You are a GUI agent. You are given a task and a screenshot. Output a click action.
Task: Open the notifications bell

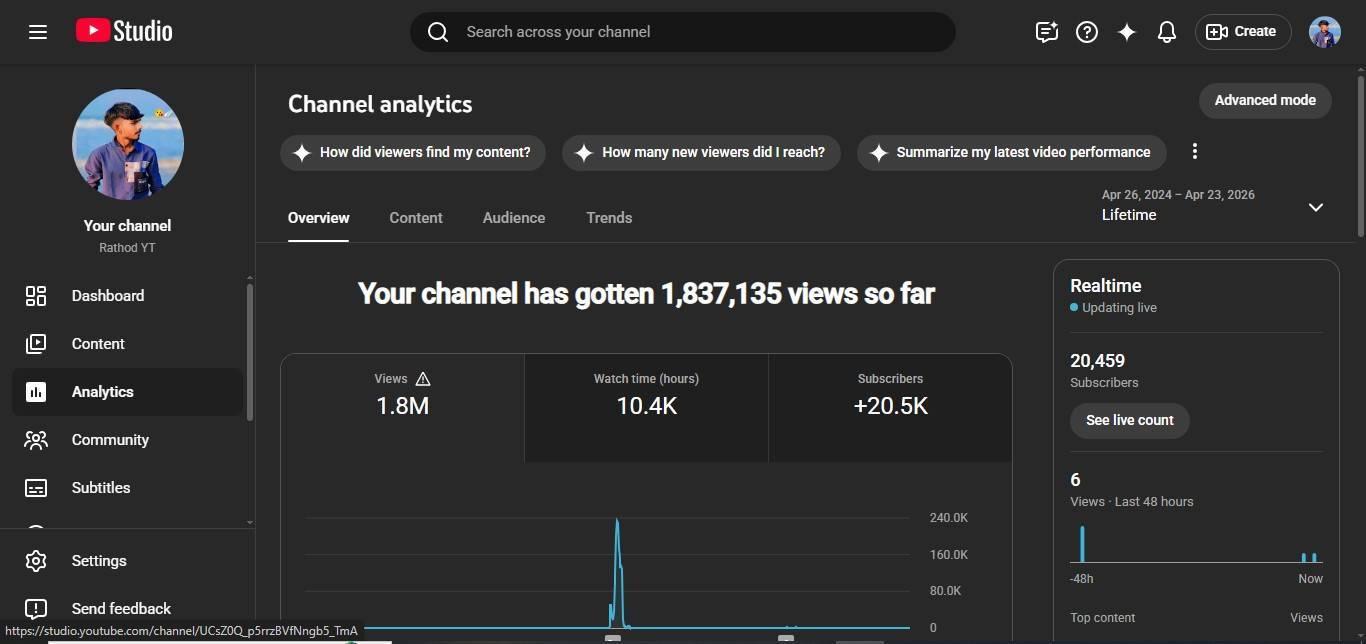click(x=1166, y=32)
